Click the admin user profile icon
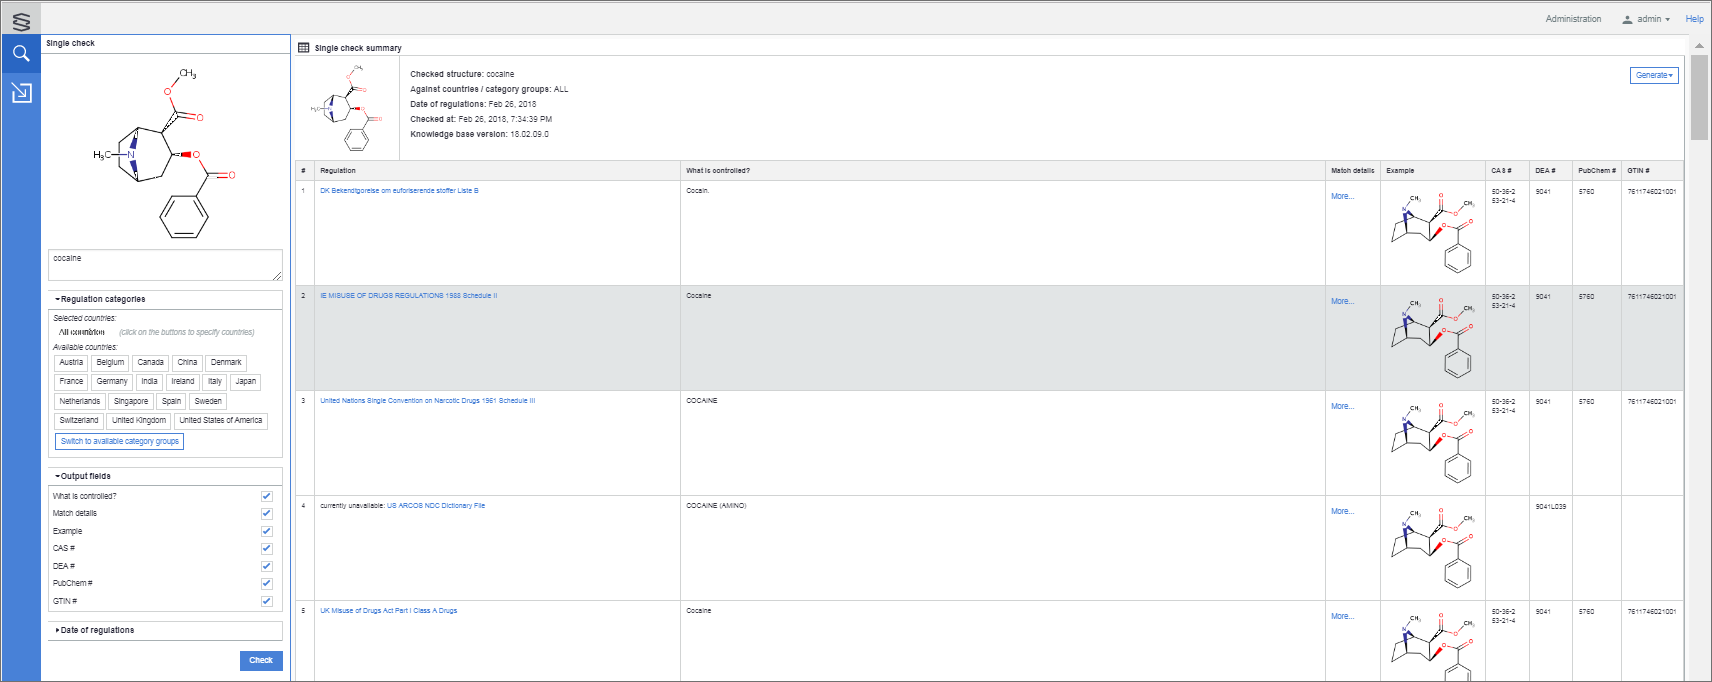The width and height of the screenshot is (1712, 682). pos(1627,19)
